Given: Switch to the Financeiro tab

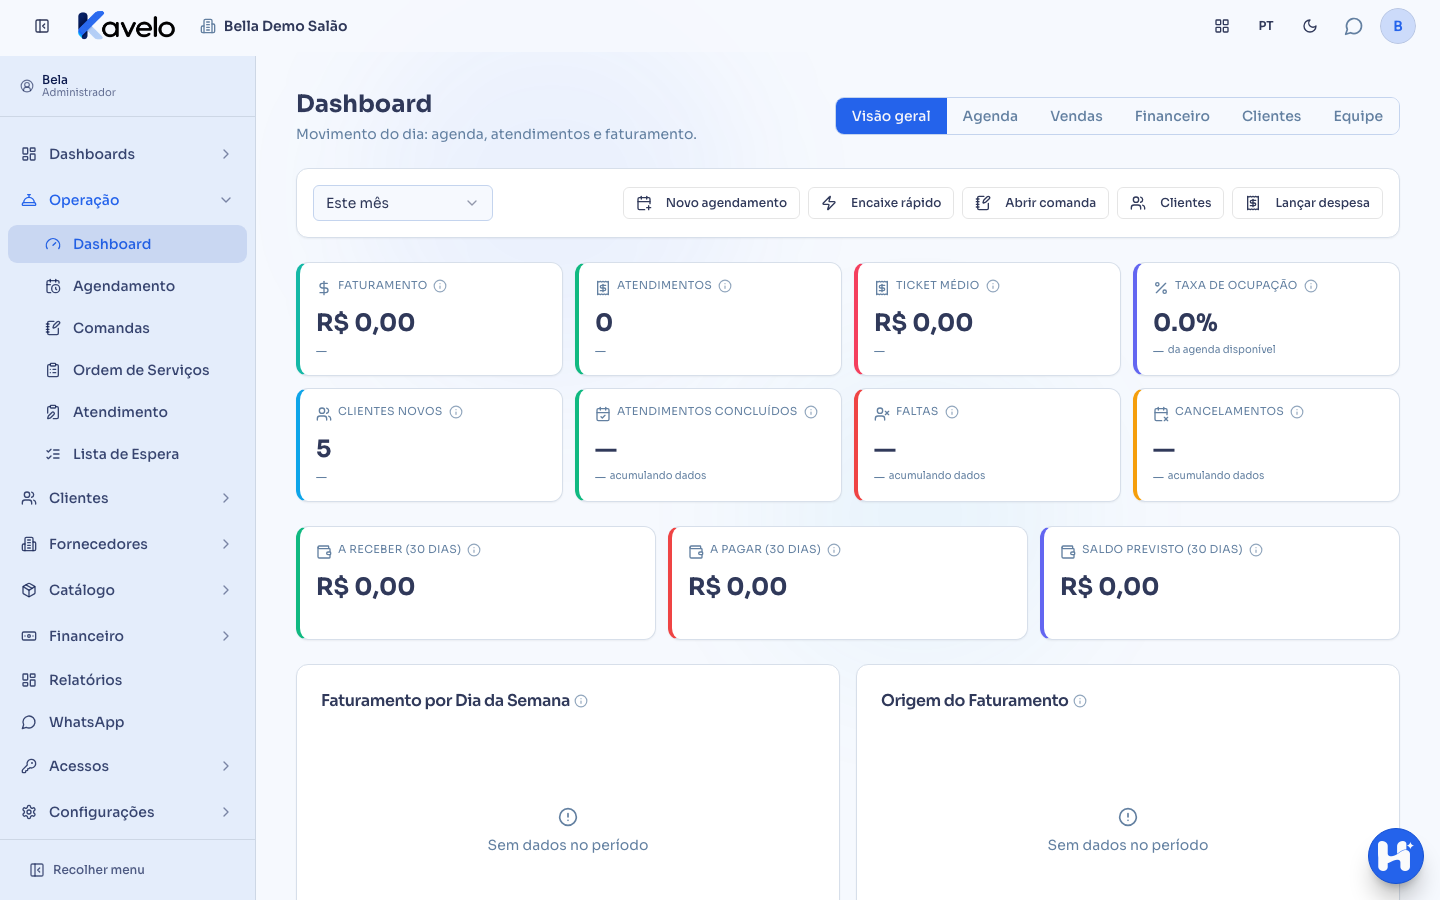Looking at the screenshot, I should tap(1172, 116).
